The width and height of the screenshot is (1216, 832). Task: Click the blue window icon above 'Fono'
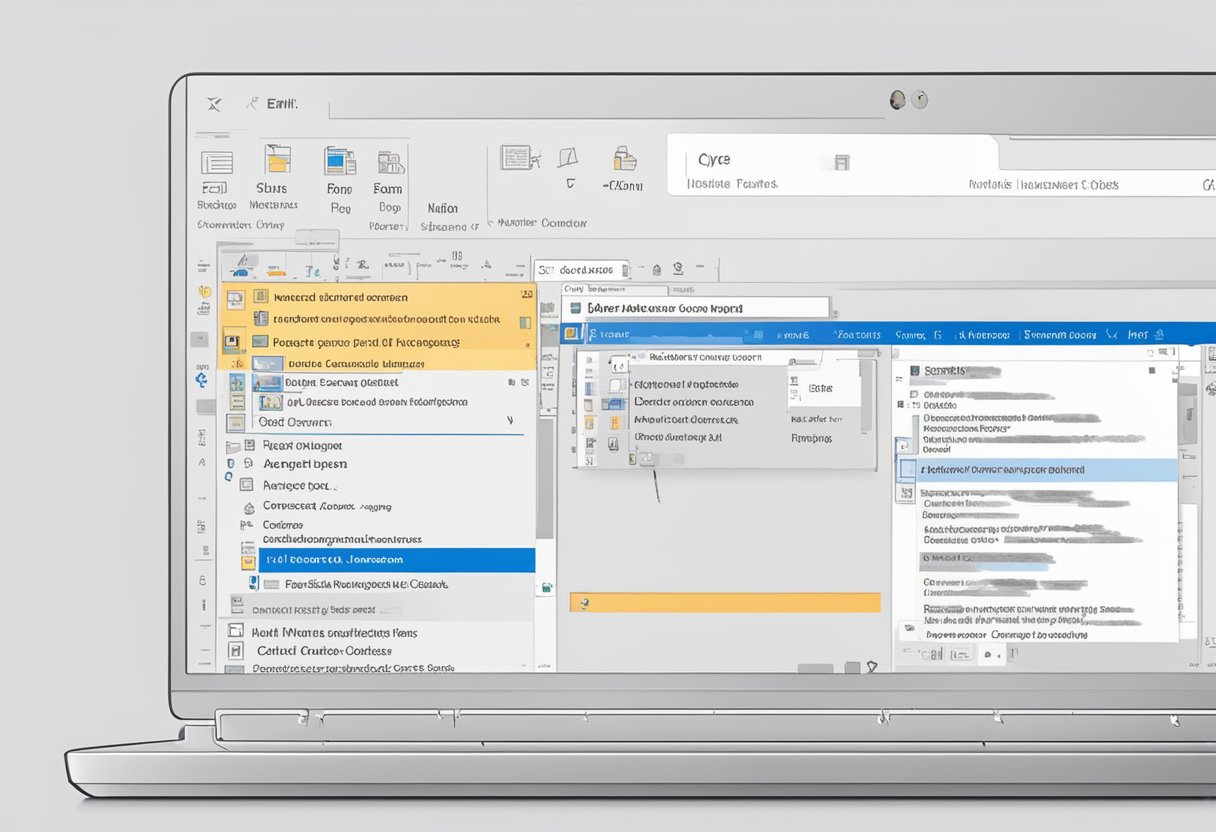coord(340,161)
